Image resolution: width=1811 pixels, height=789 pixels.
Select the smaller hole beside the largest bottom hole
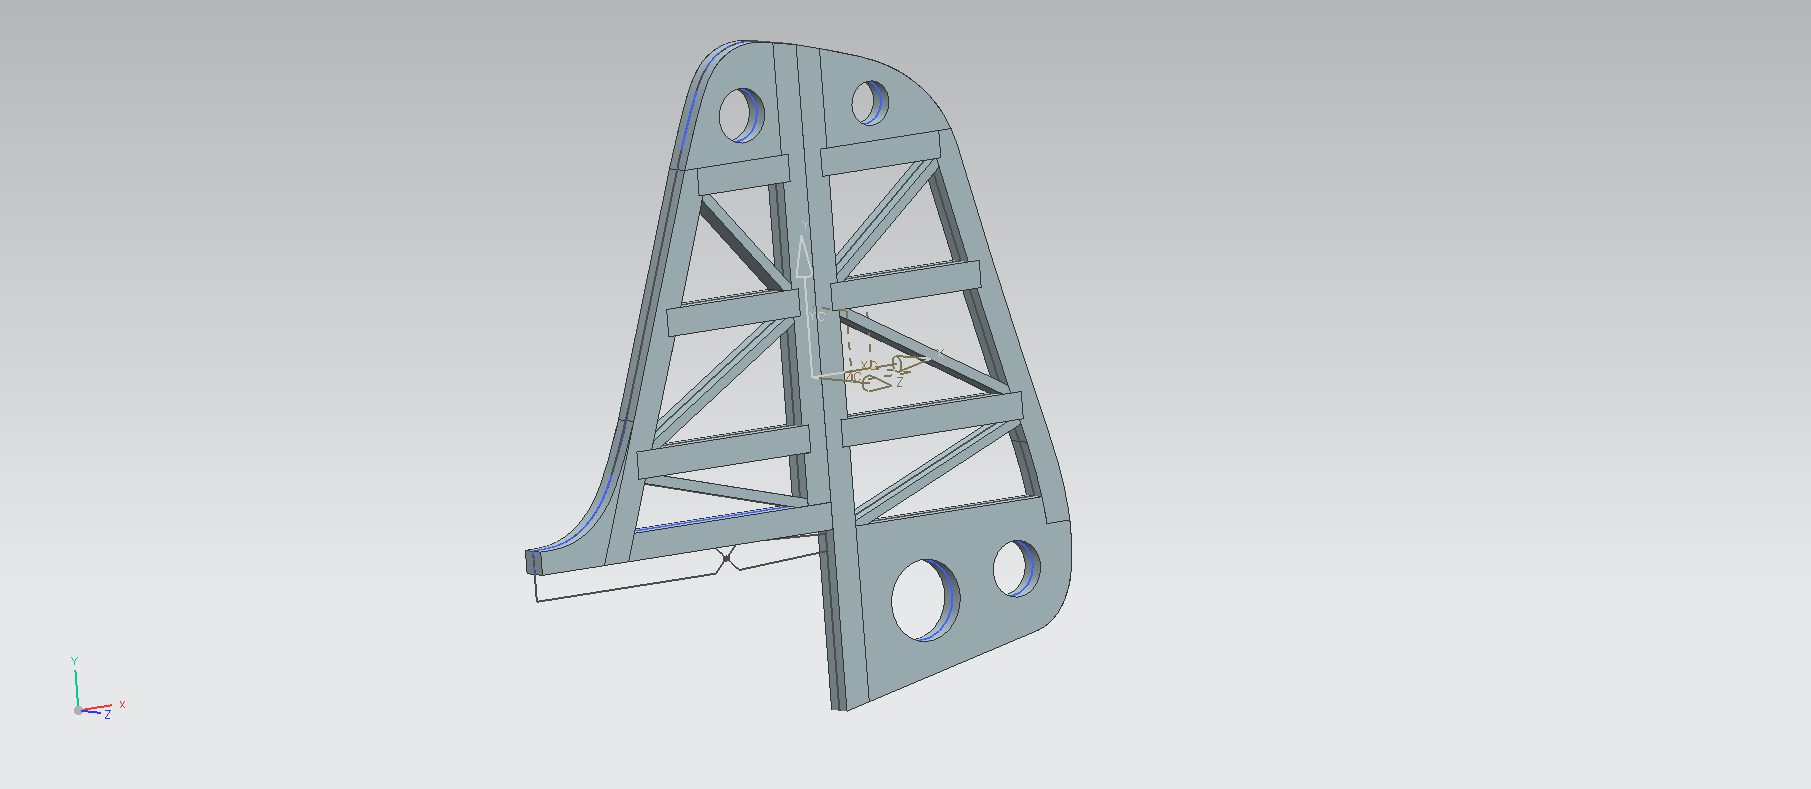(x=1014, y=569)
